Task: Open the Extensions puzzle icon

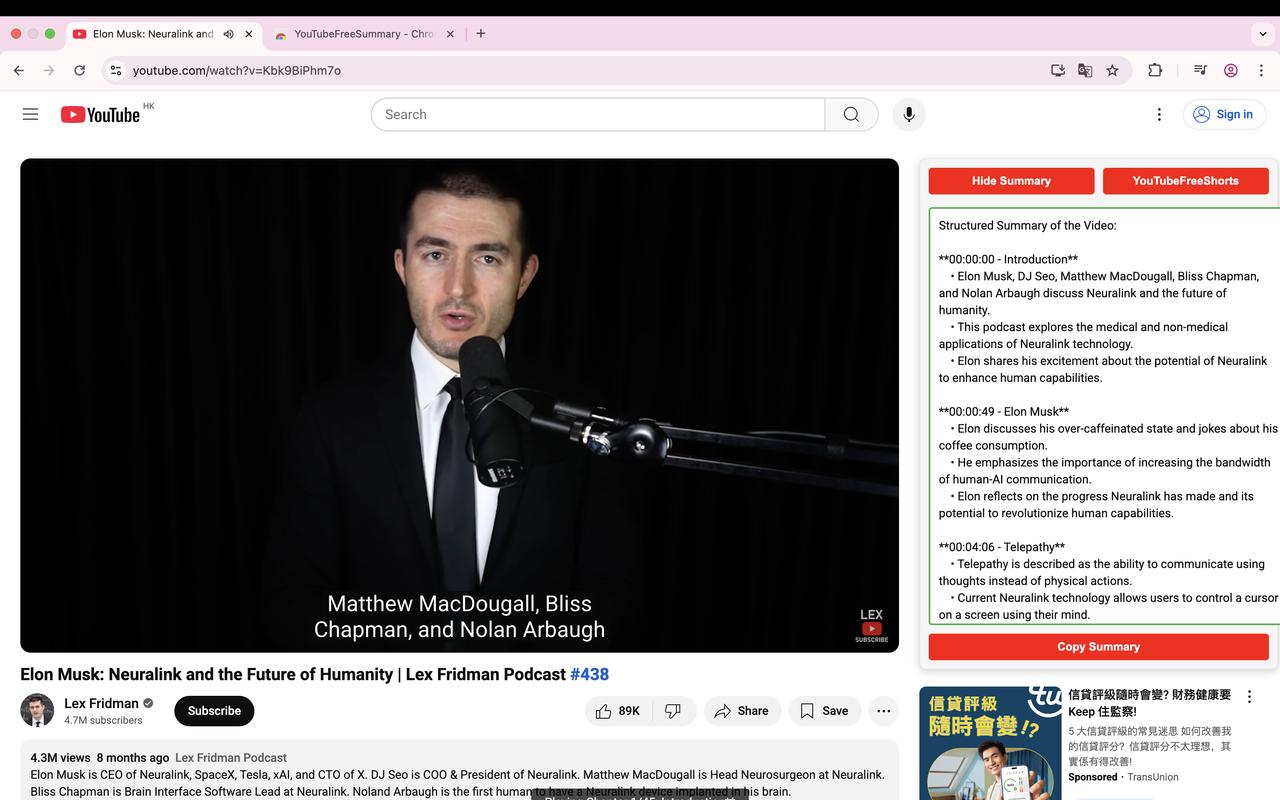Action: point(1155,70)
